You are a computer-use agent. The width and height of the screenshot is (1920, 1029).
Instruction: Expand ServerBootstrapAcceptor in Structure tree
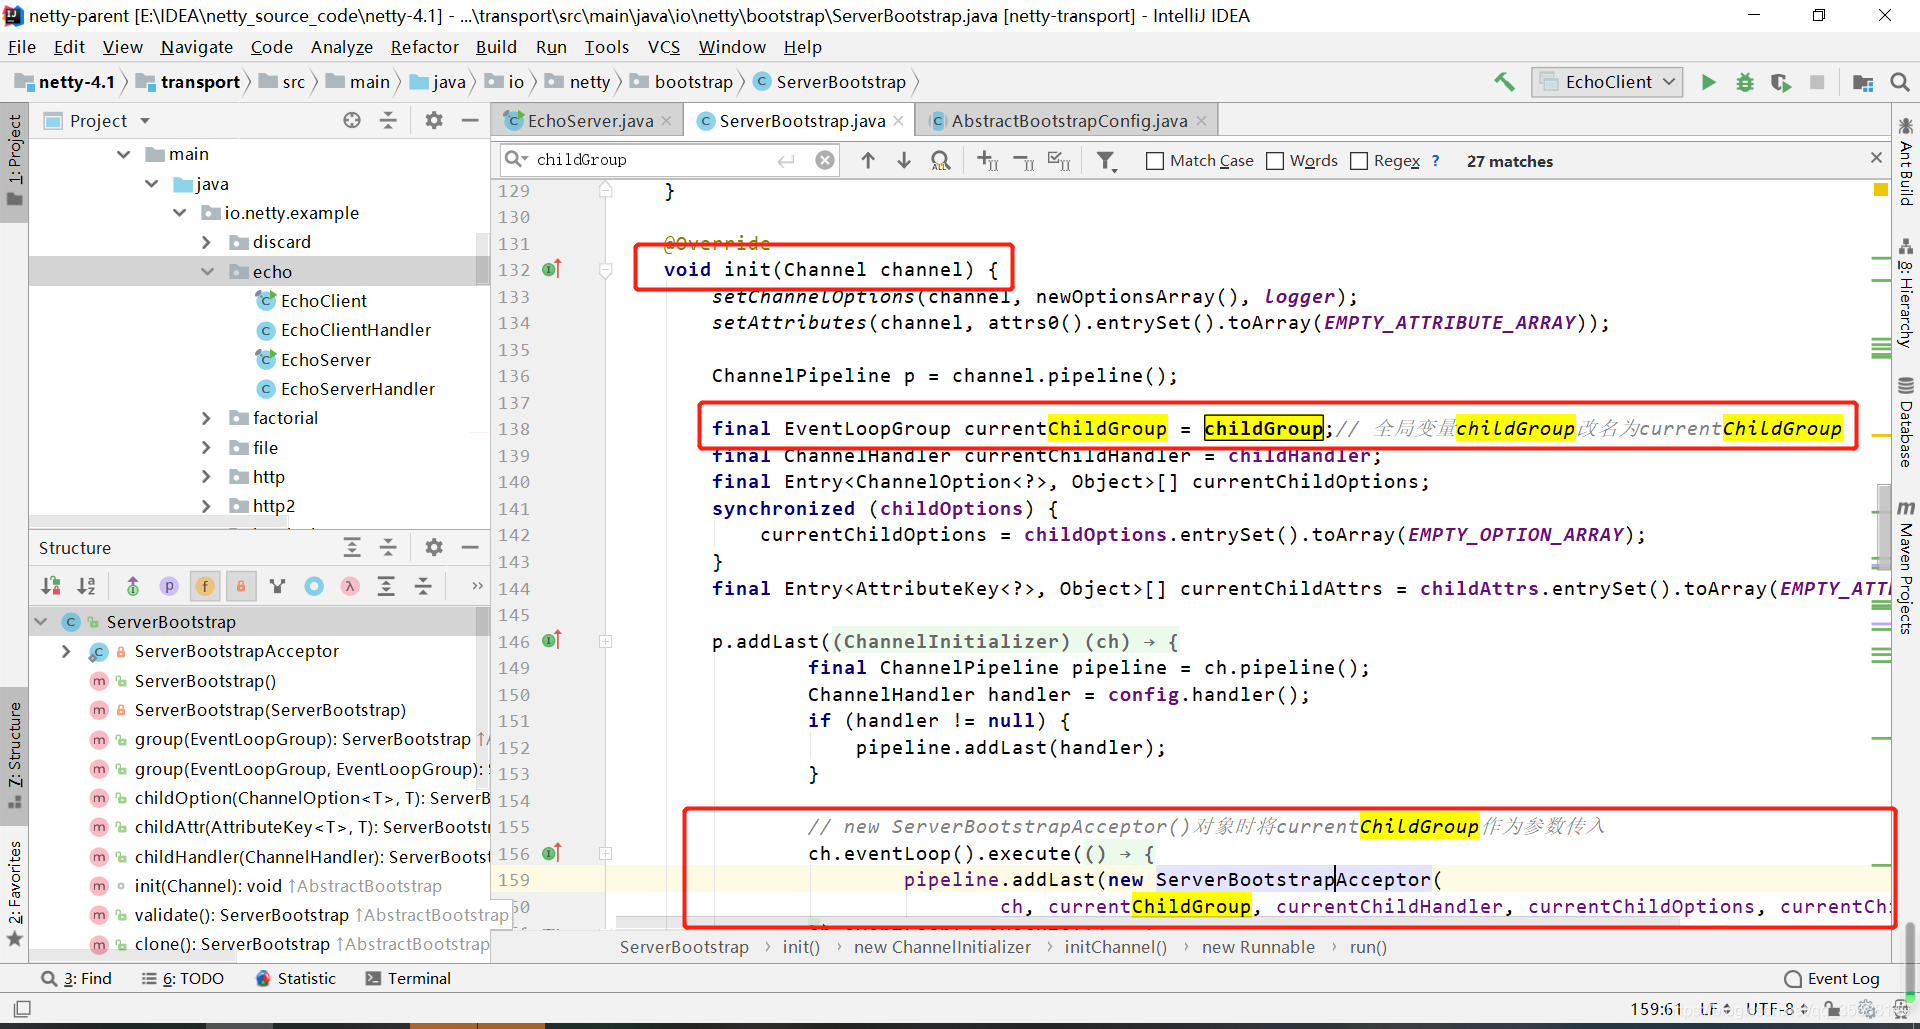tap(66, 651)
